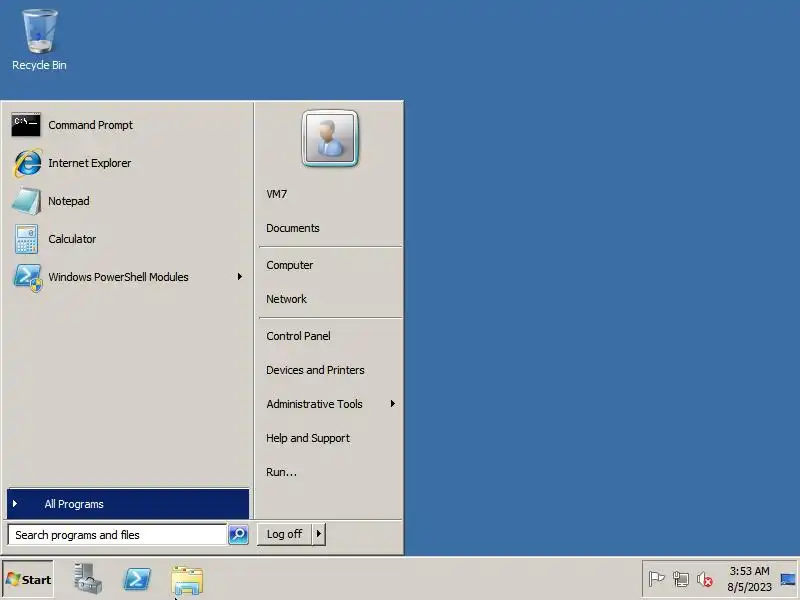Select the Command Prompt text label
This screenshot has height=600, width=800.
point(90,125)
